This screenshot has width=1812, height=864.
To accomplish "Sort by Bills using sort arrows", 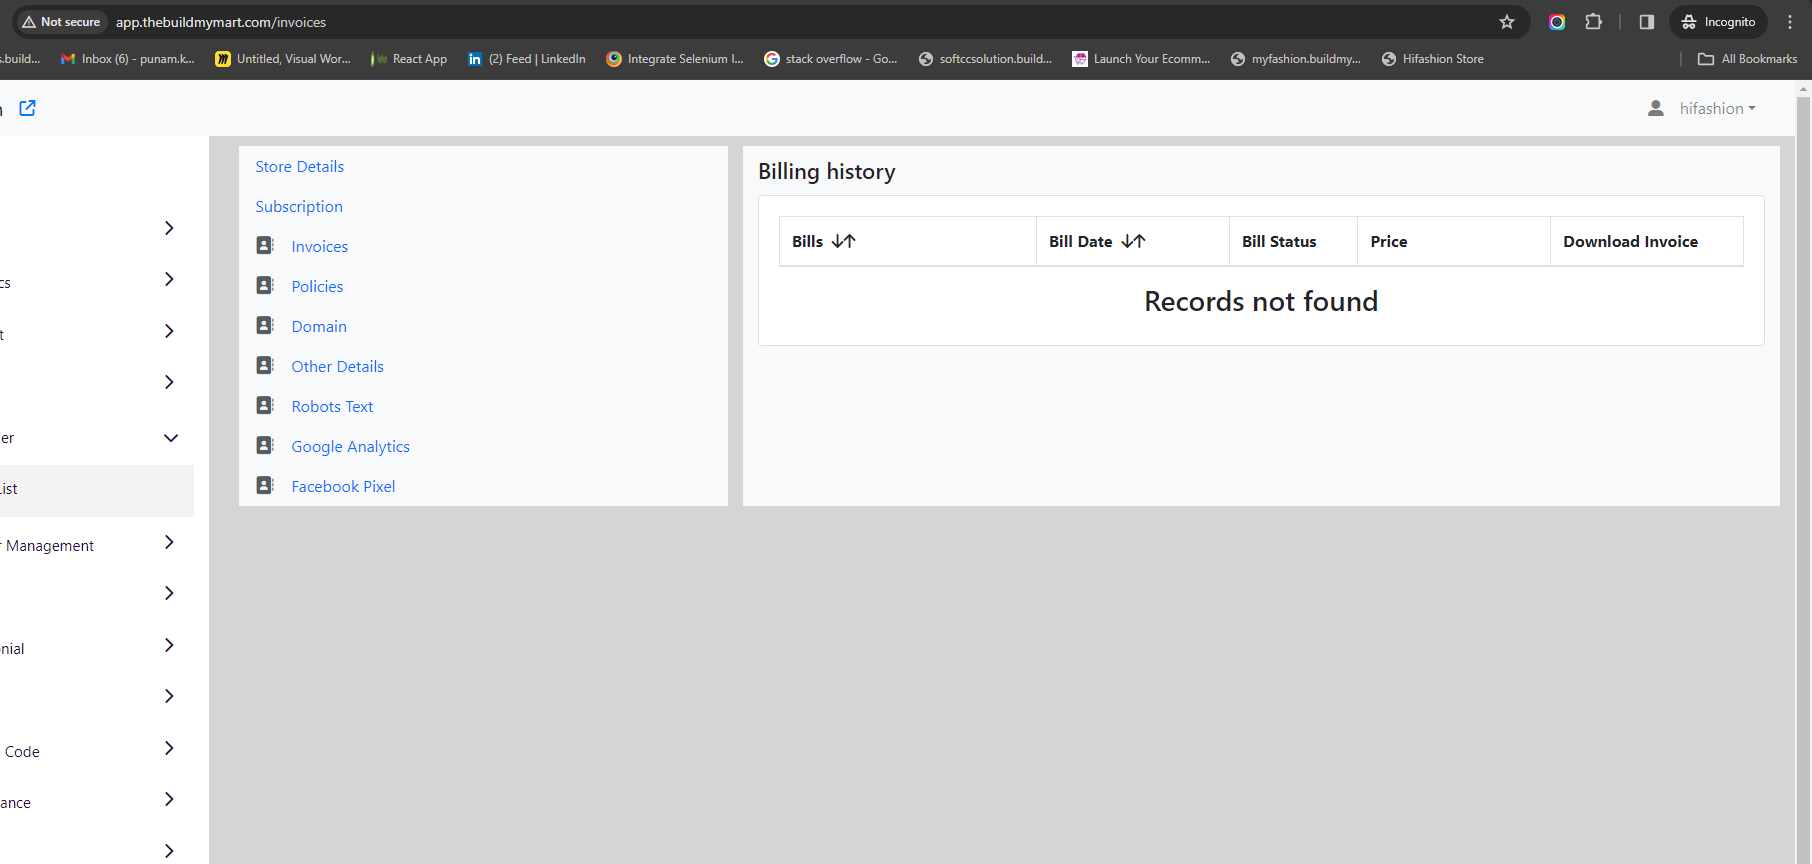I will pyautogui.click(x=844, y=241).
